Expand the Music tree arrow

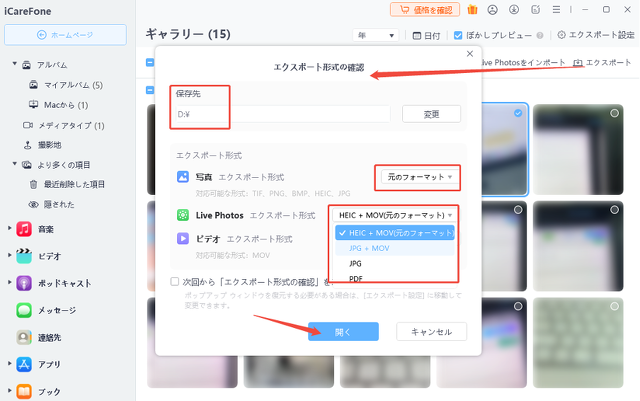[9, 228]
